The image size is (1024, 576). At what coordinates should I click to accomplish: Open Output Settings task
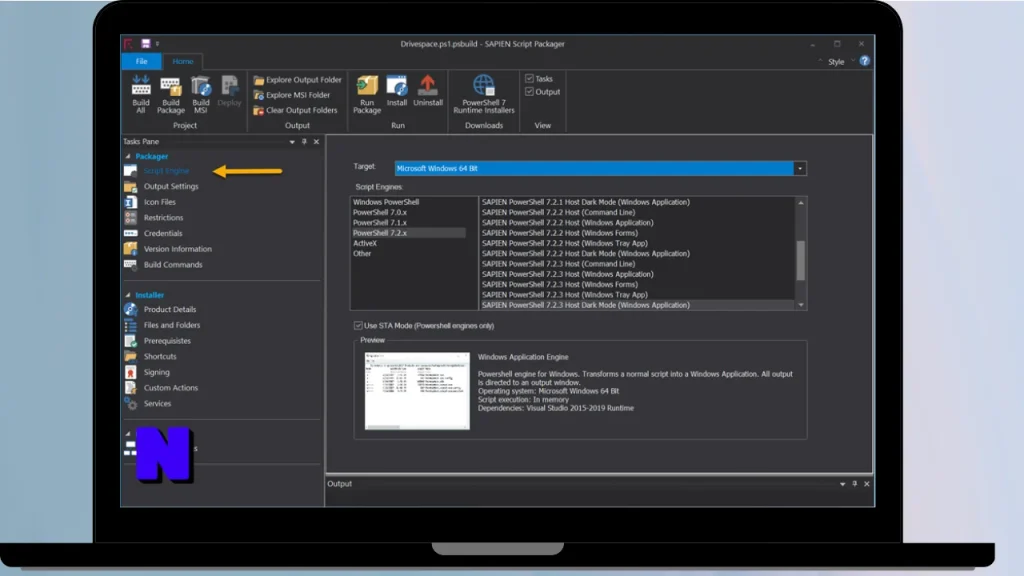coord(171,186)
